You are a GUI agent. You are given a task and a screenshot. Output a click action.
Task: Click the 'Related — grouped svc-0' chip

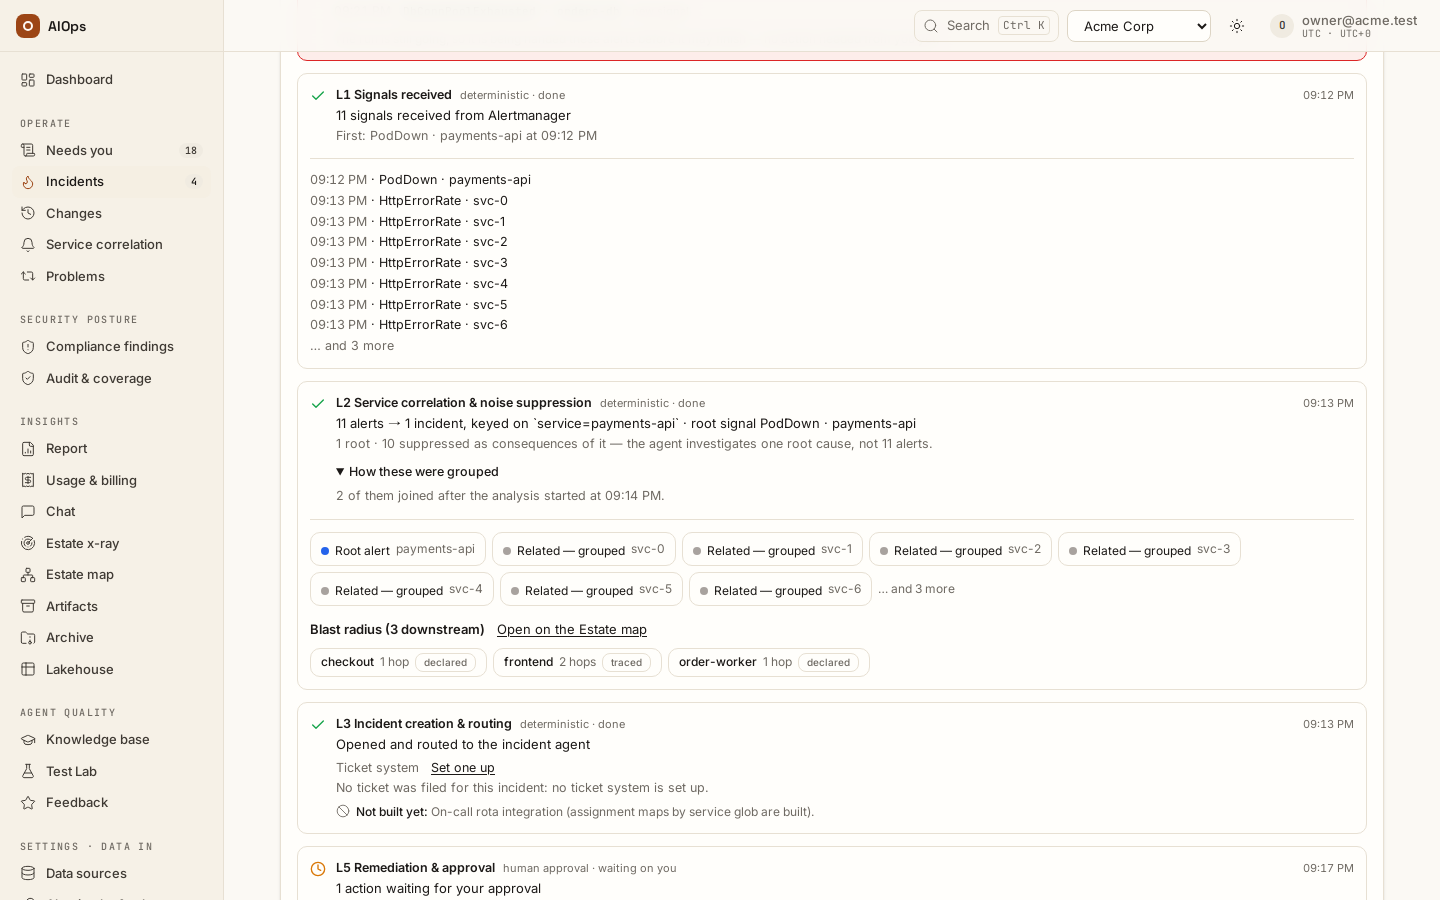tap(584, 550)
